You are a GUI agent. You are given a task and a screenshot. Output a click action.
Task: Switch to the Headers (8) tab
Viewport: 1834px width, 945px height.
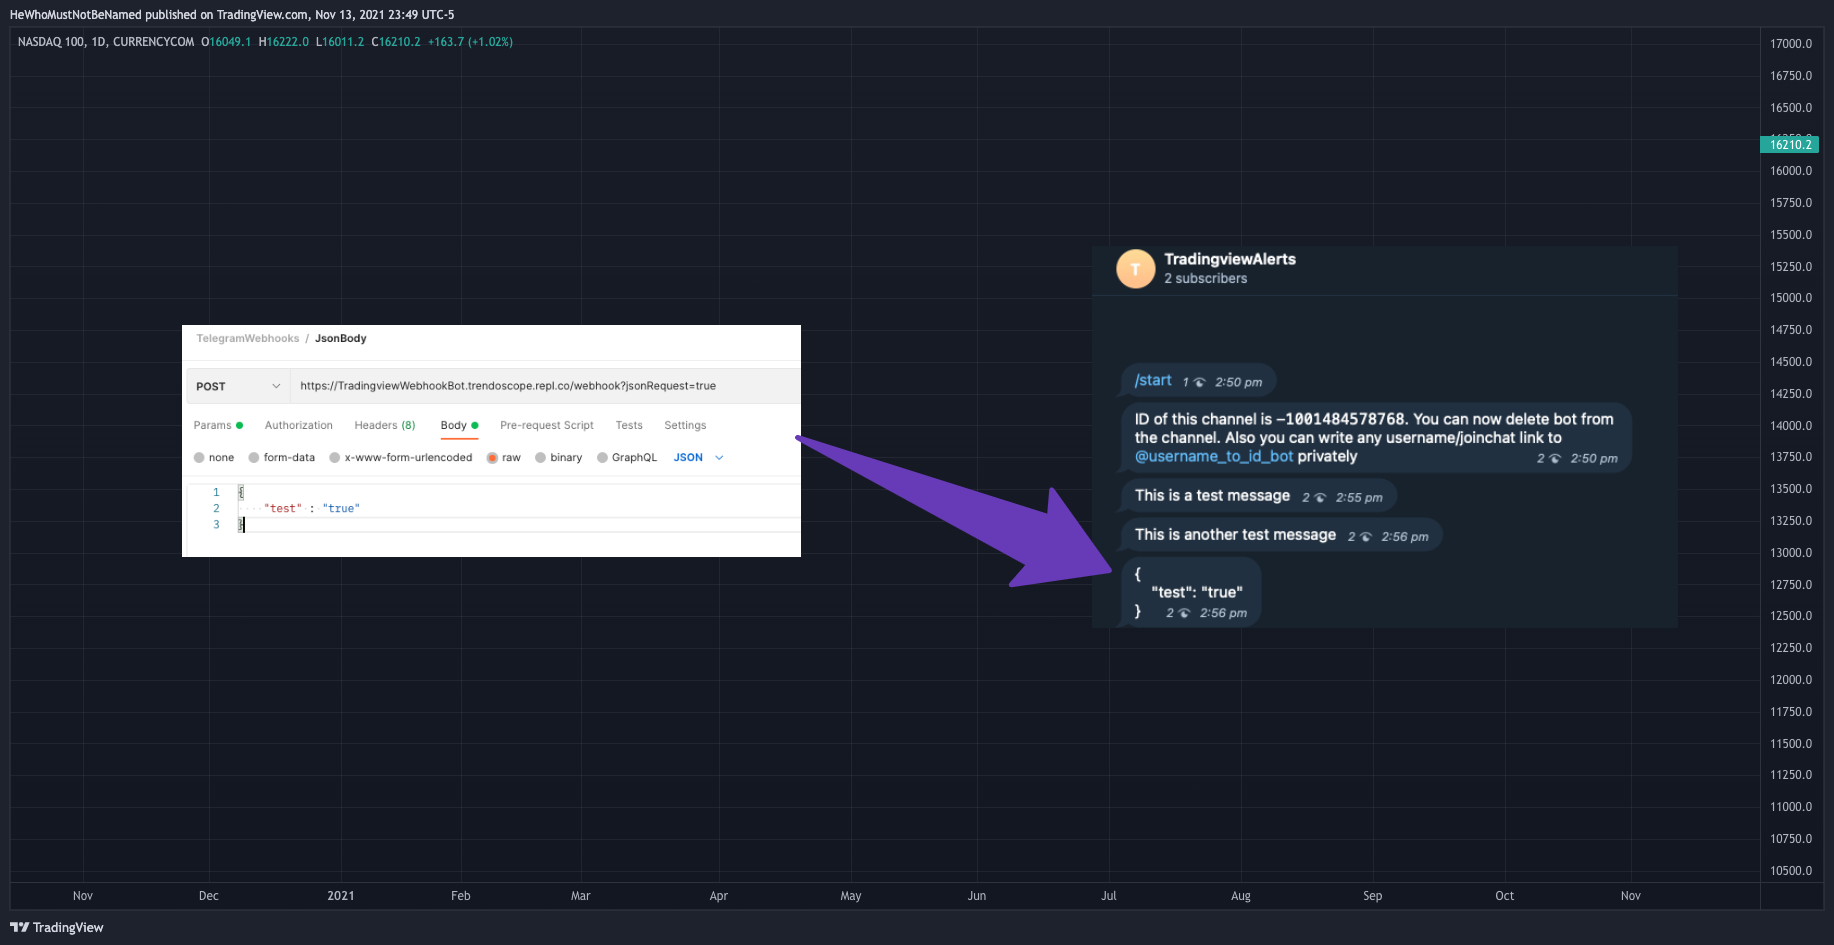[385, 426]
